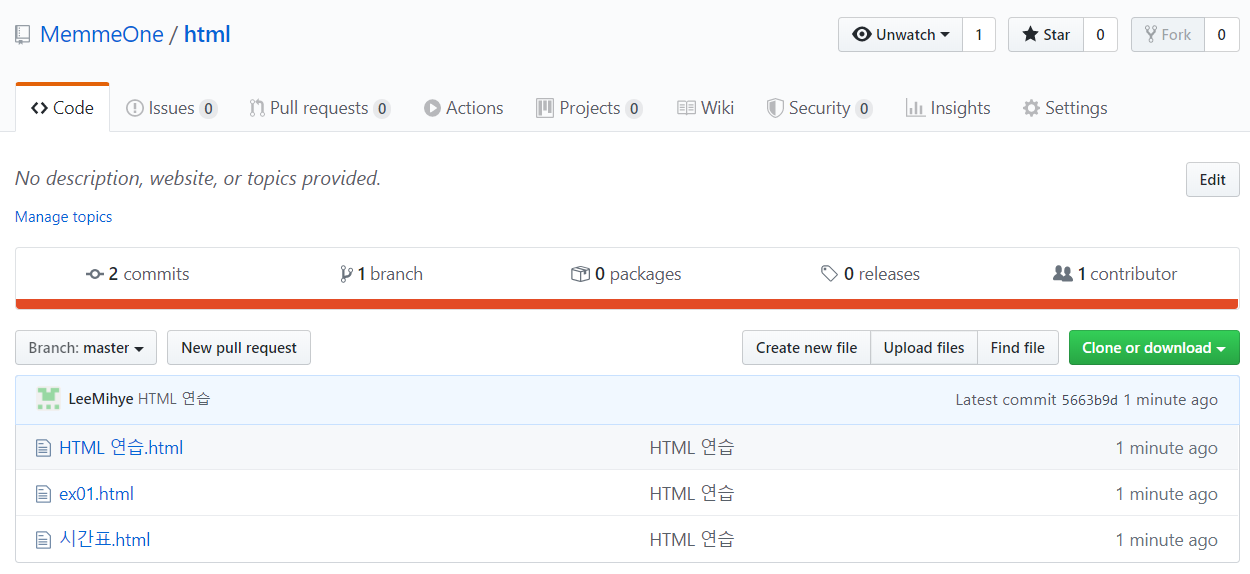
Task: Click the Fork button
Action: click(x=1168, y=35)
